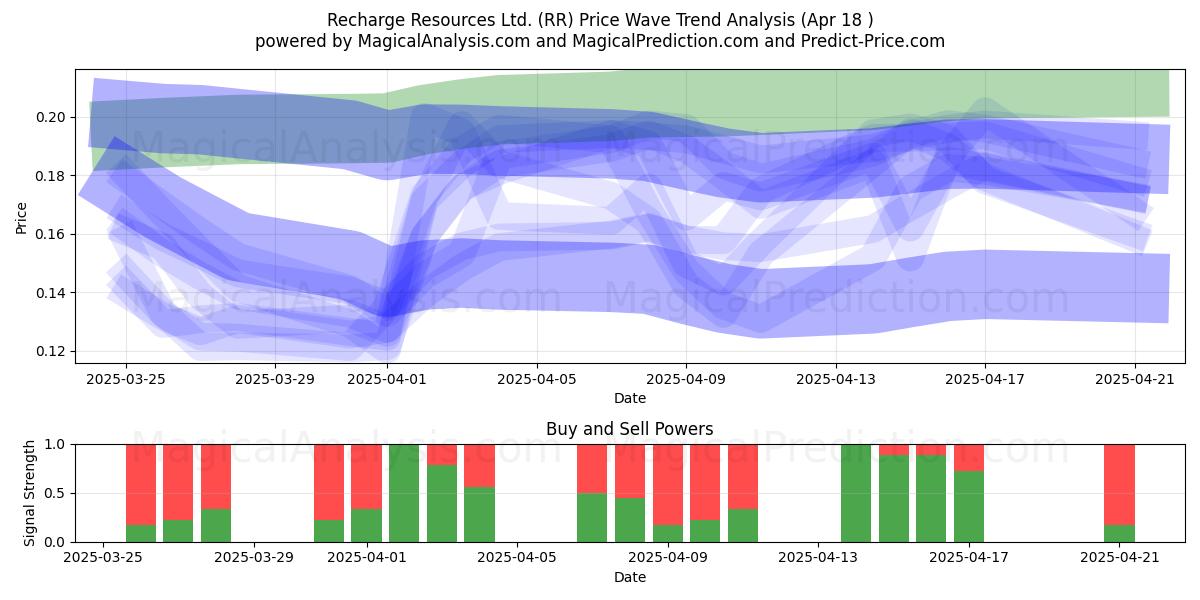Click the 2025-04-13 tick under the powers chart
1200x600 pixels.
(818, 558)
